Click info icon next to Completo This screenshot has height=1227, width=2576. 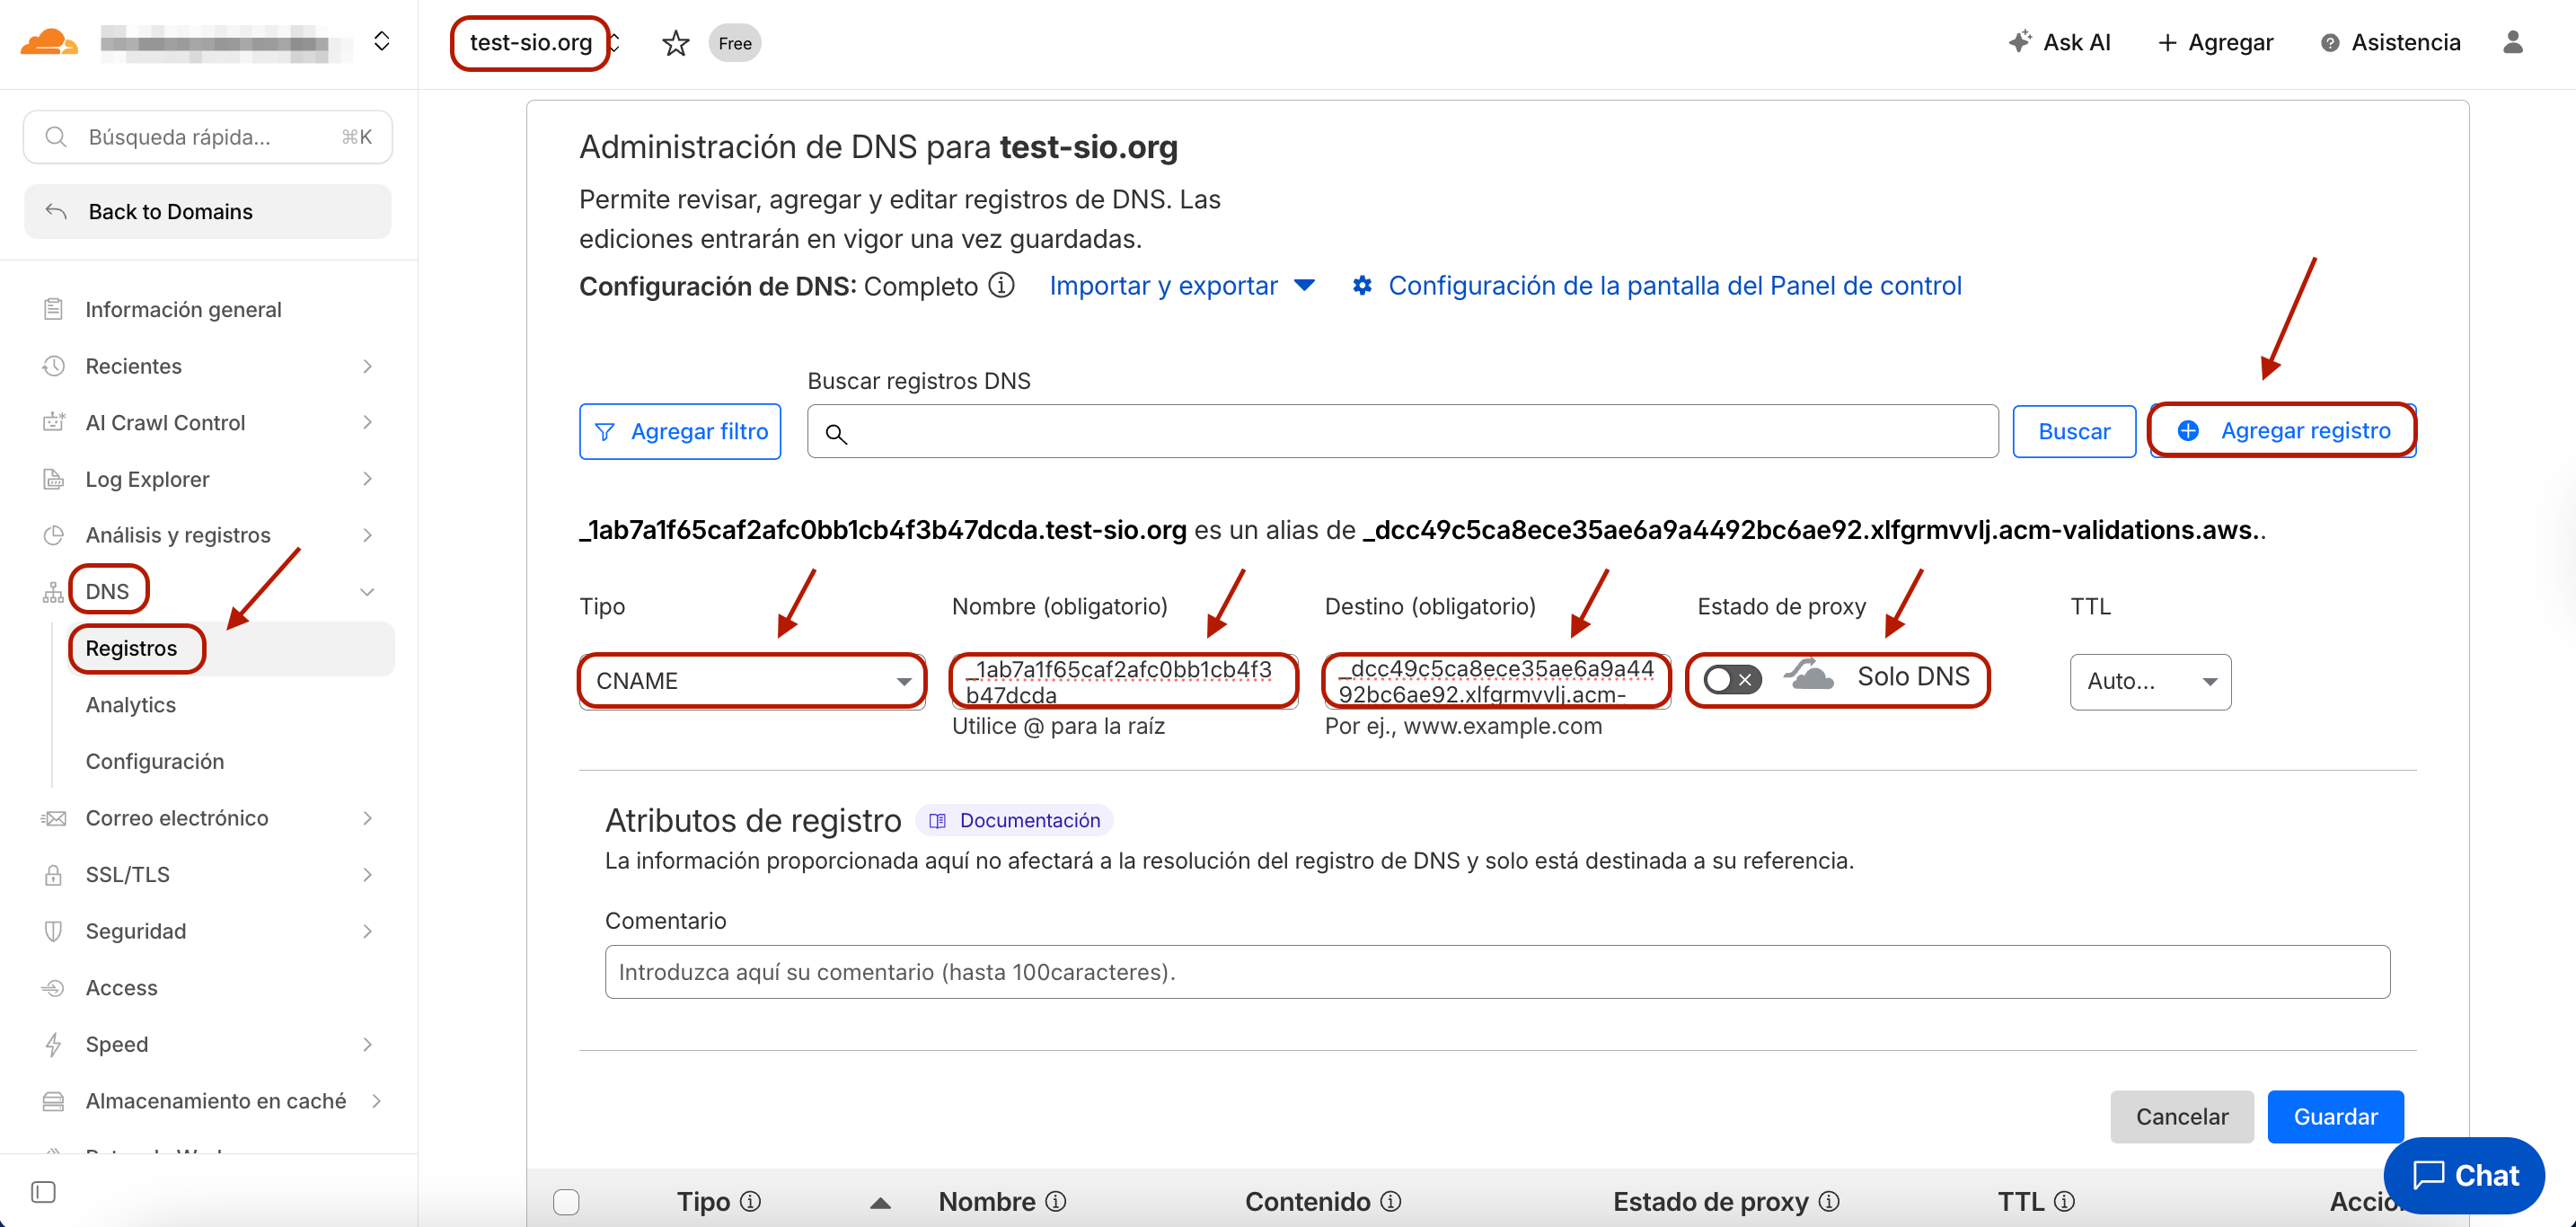(x=1001, y=286)
